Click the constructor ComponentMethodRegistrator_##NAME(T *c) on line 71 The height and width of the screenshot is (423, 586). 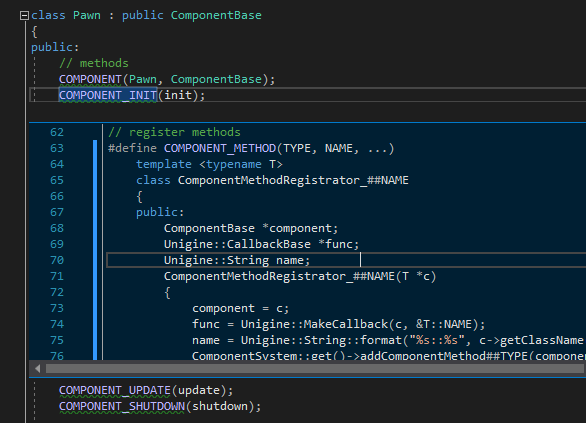300,276
